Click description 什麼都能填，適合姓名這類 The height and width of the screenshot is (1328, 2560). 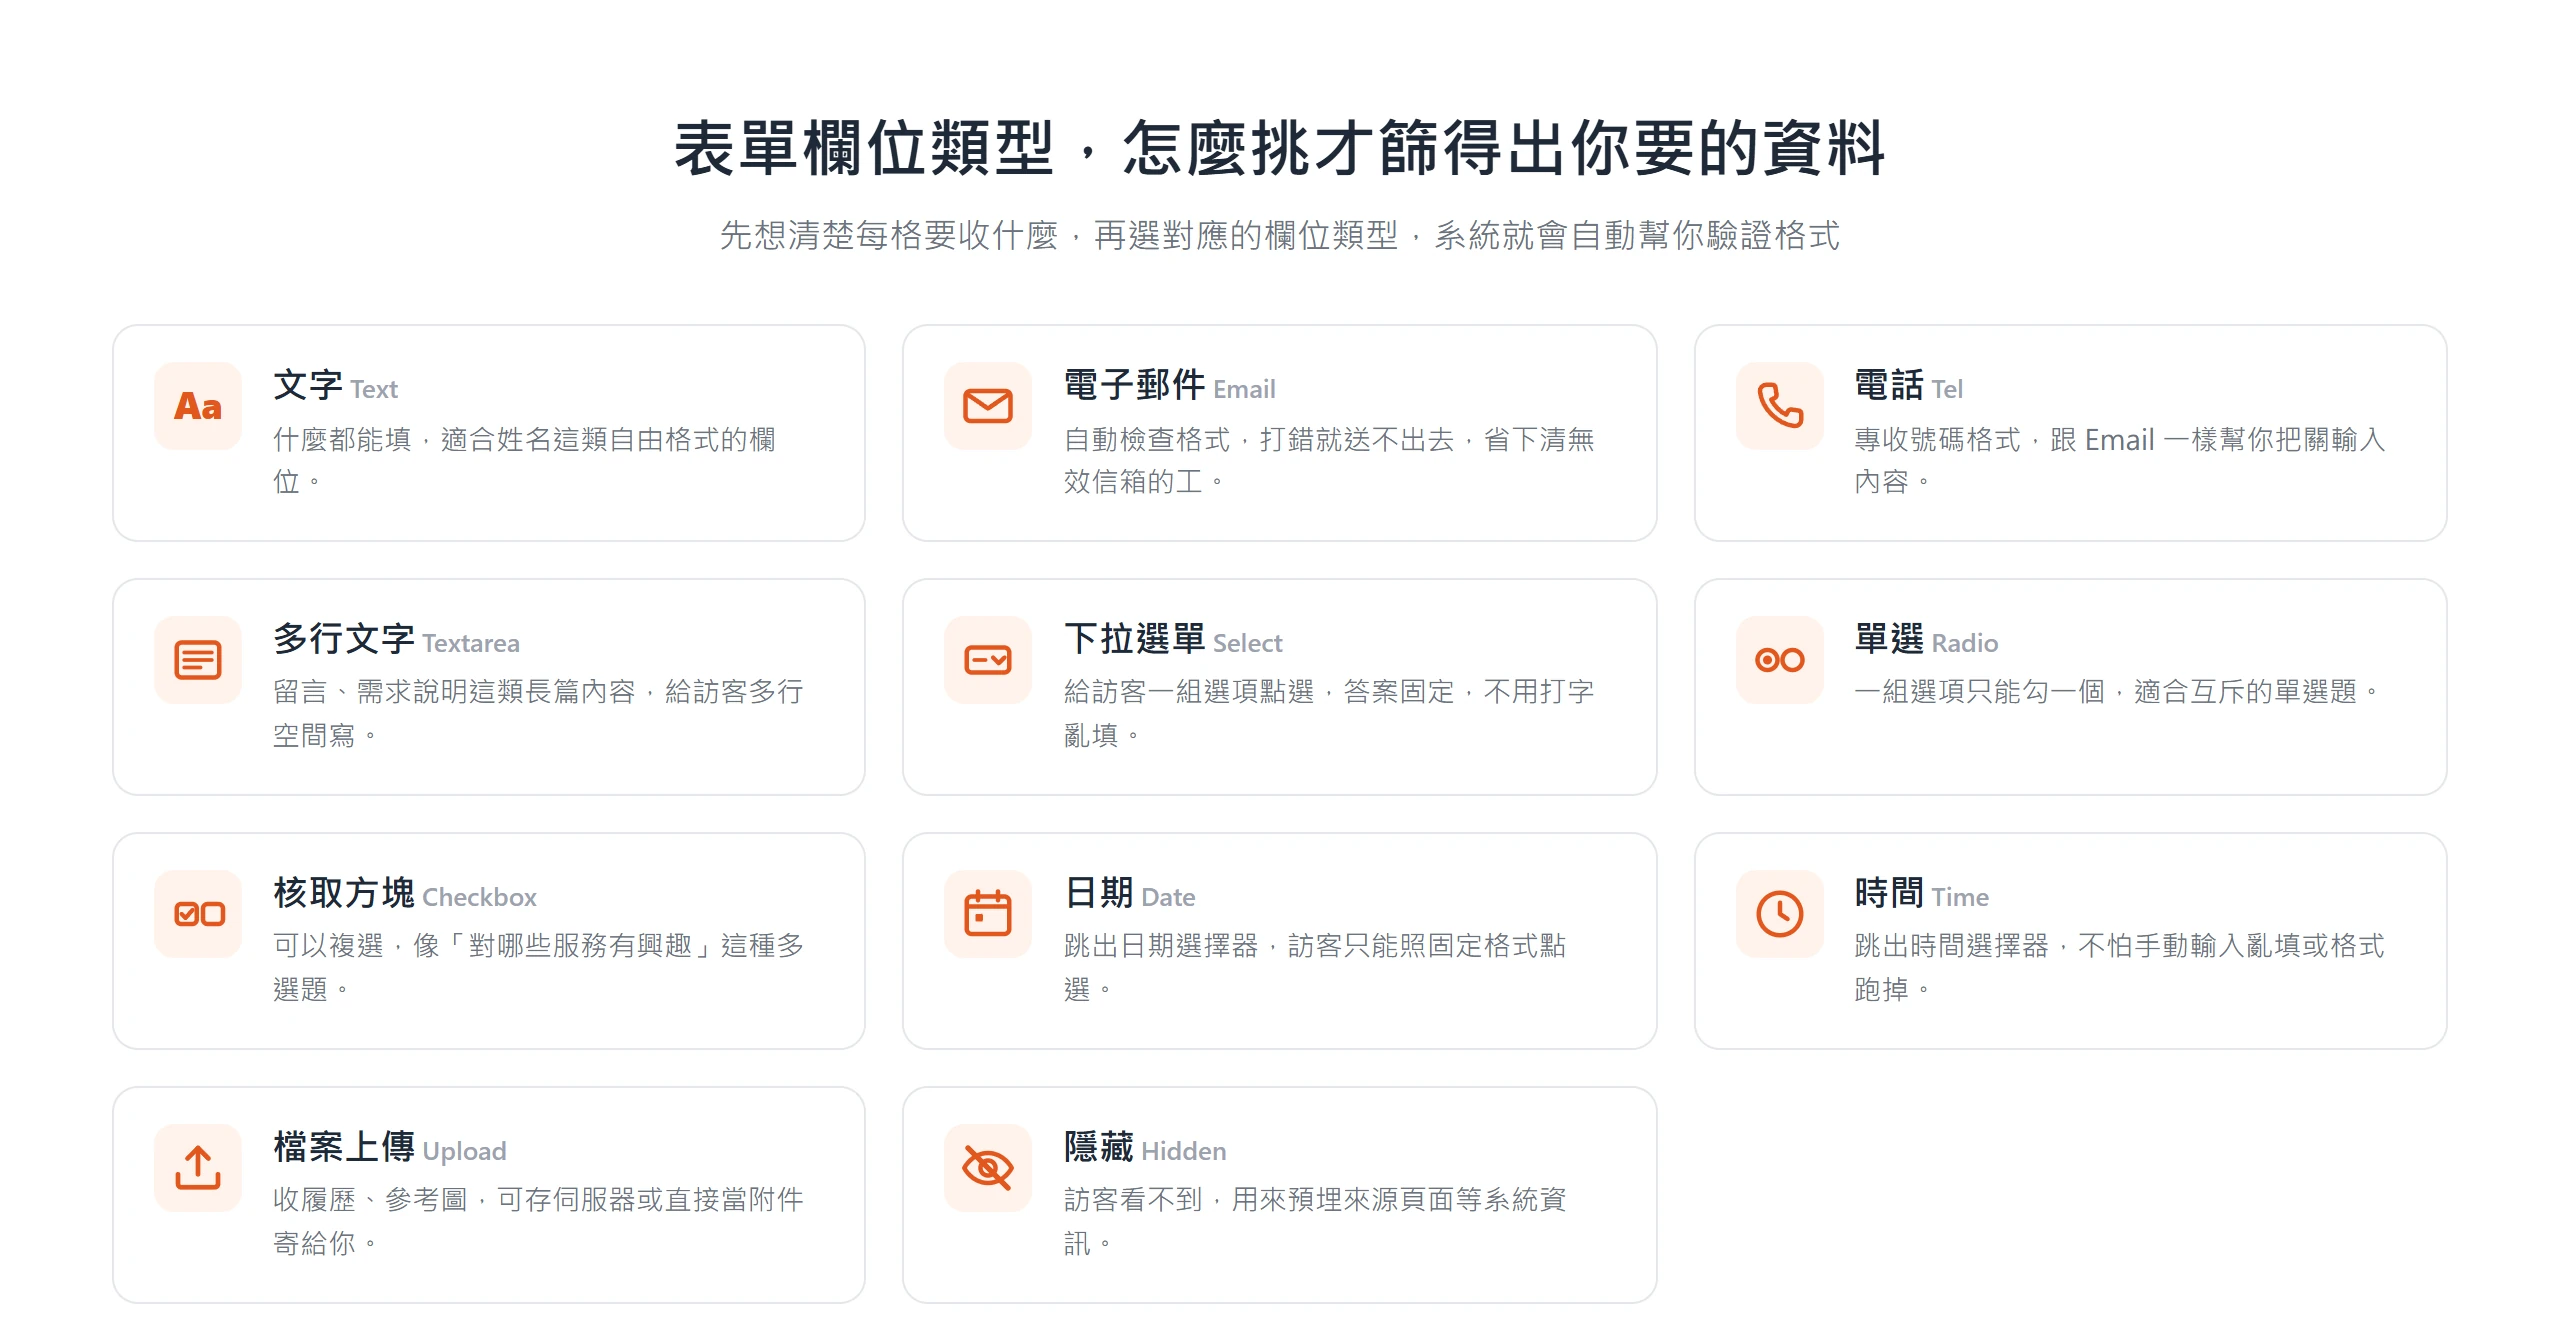(x=524, y=461)
